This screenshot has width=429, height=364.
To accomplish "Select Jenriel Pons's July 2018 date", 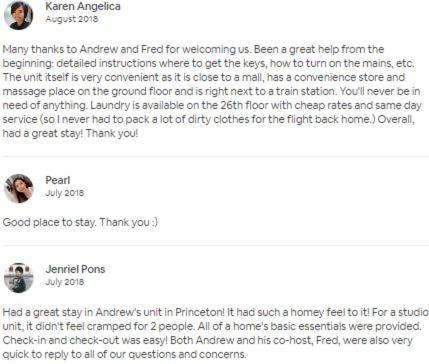I will point(65,282).
